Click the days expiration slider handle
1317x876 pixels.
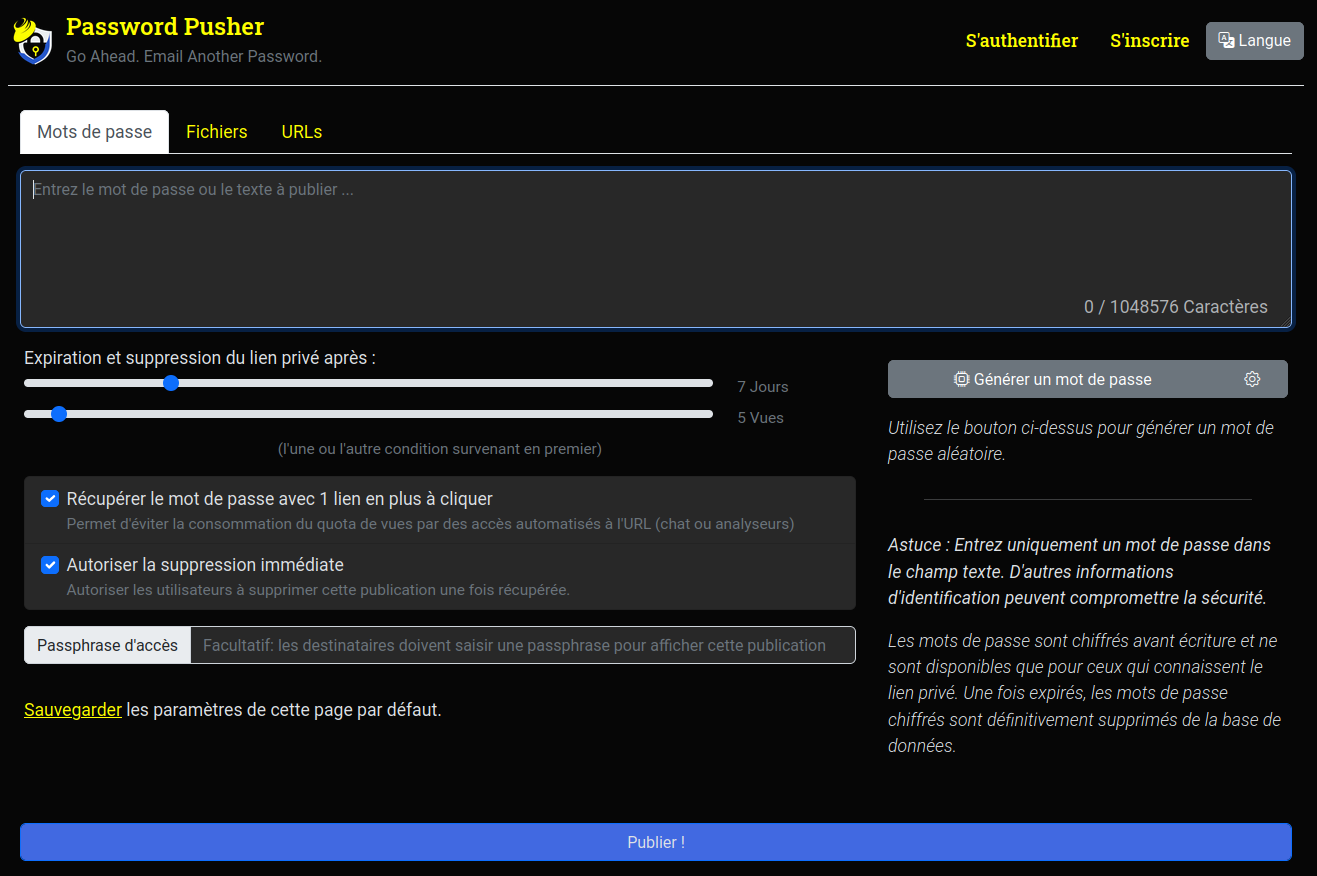click(x=170, y=383)
